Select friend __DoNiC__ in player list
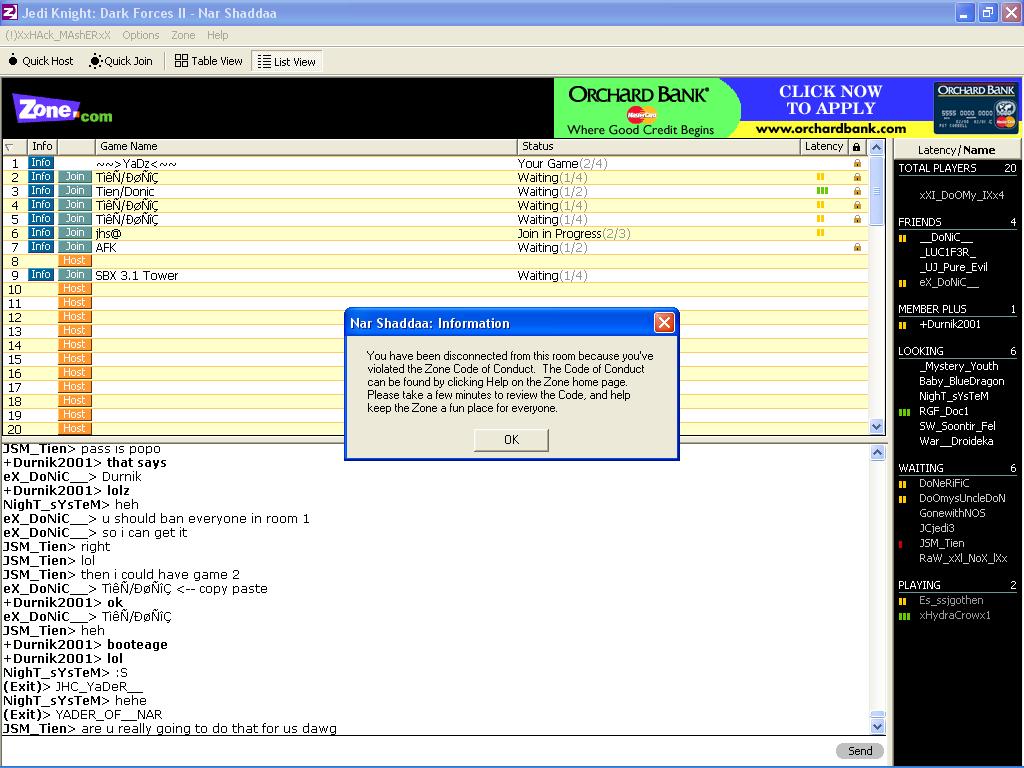The image size is (1024, 768). [946, 238]
